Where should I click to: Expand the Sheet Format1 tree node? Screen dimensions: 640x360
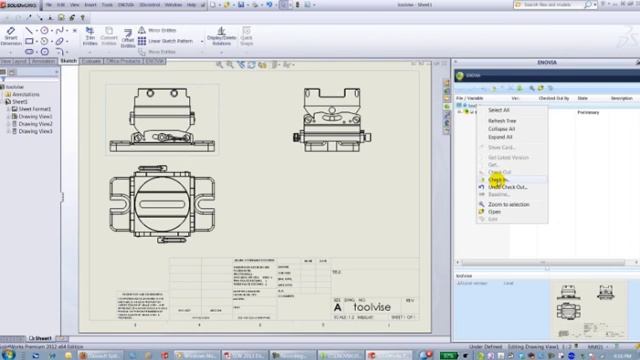pos(8,109)
